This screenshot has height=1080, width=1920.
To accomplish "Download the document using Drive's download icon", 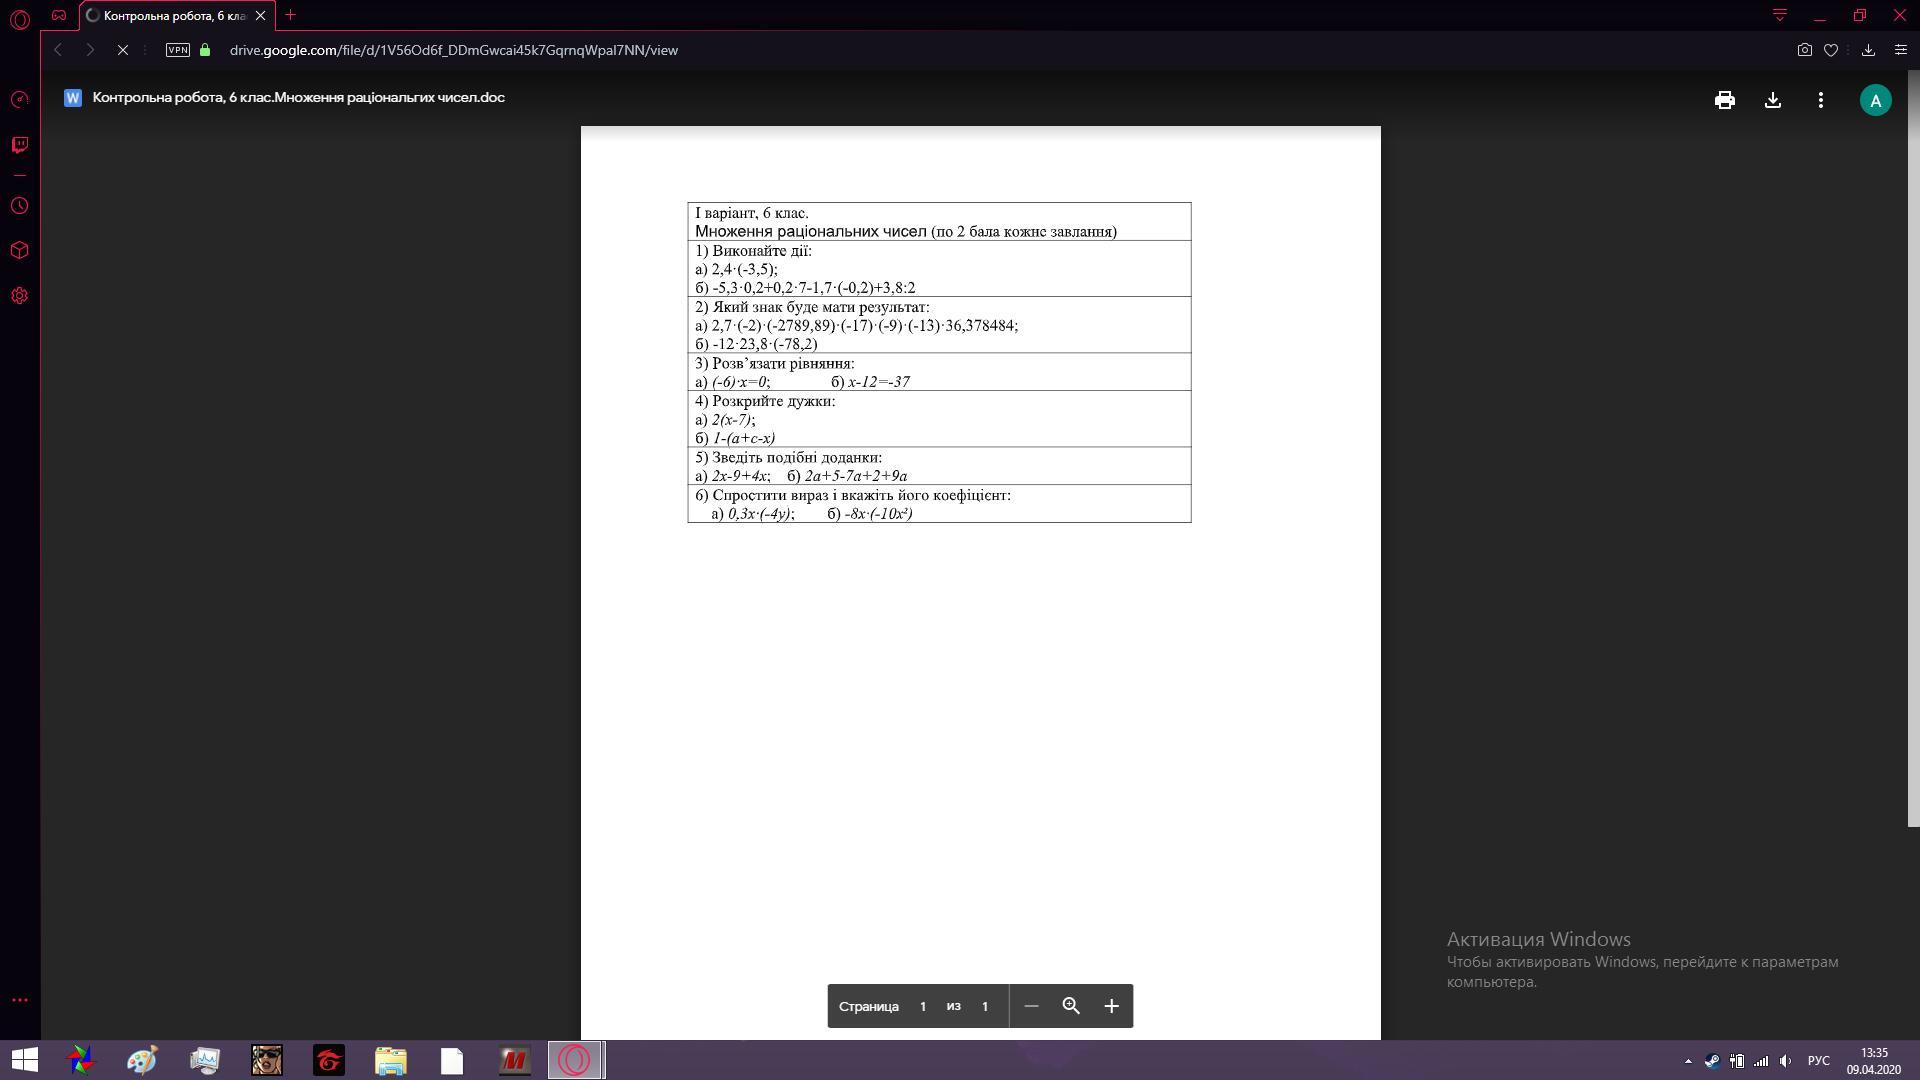I will (1772, 100).
